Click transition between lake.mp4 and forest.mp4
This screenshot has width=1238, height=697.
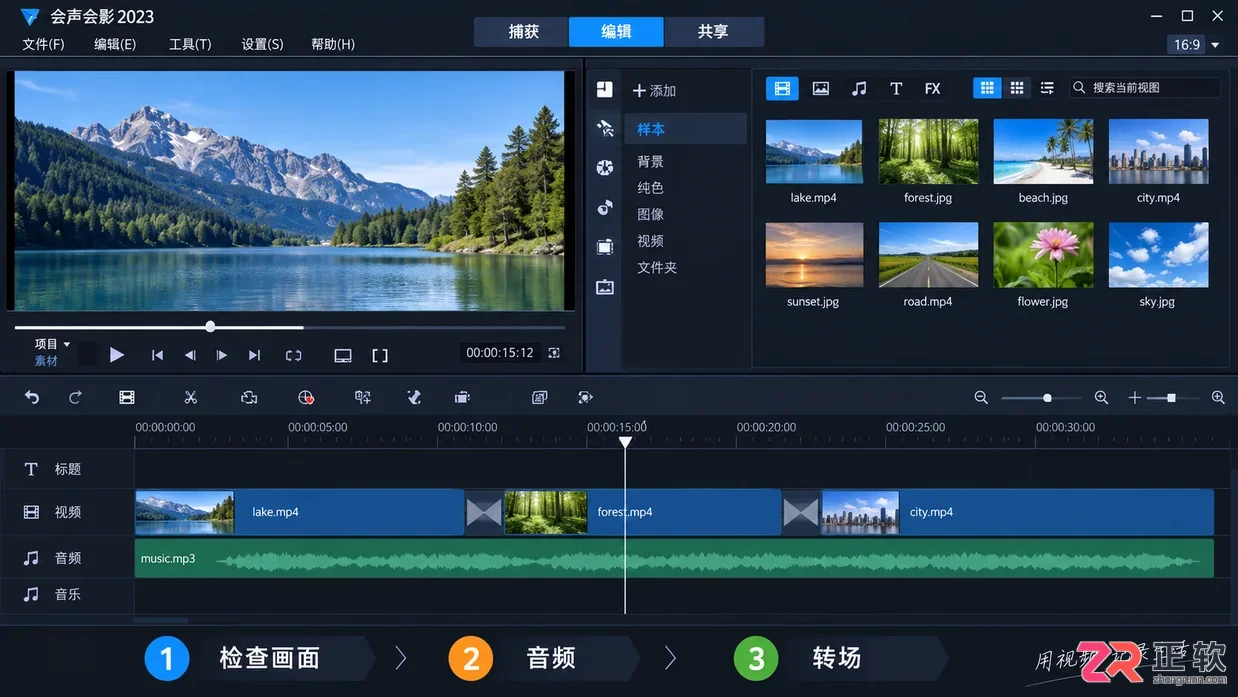tap(484, 512)
